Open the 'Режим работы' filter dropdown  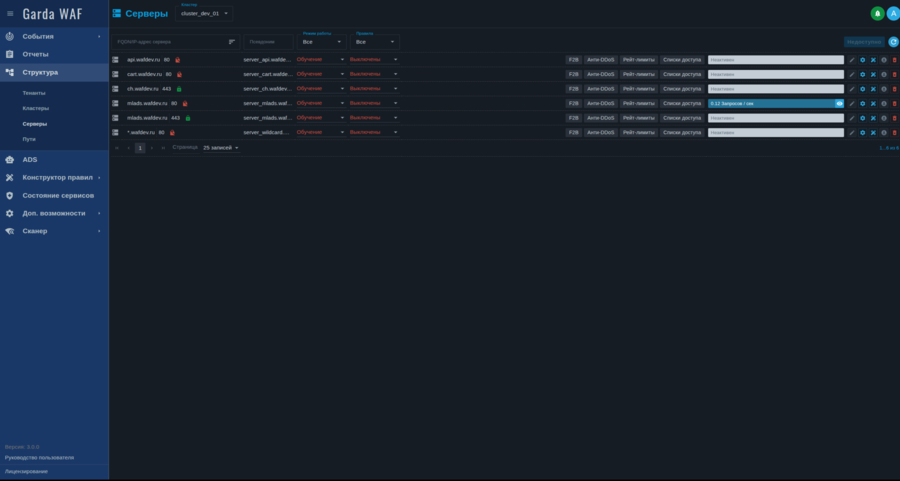click(322, 42)
